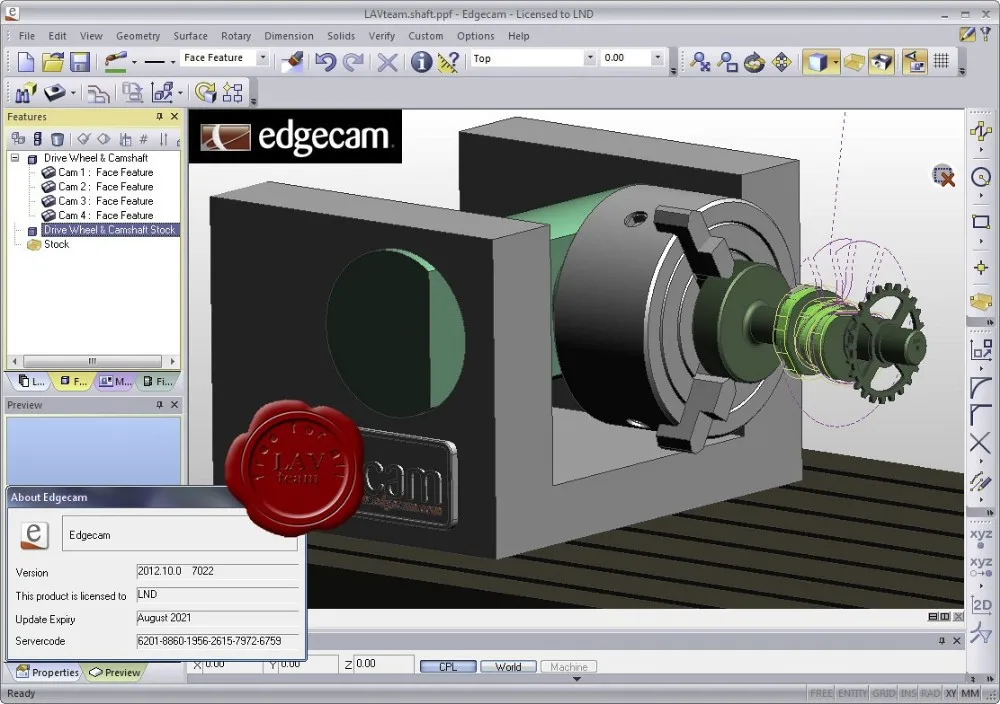
Task: Click the binoculars feature finder icon
Action: [26, 93]
